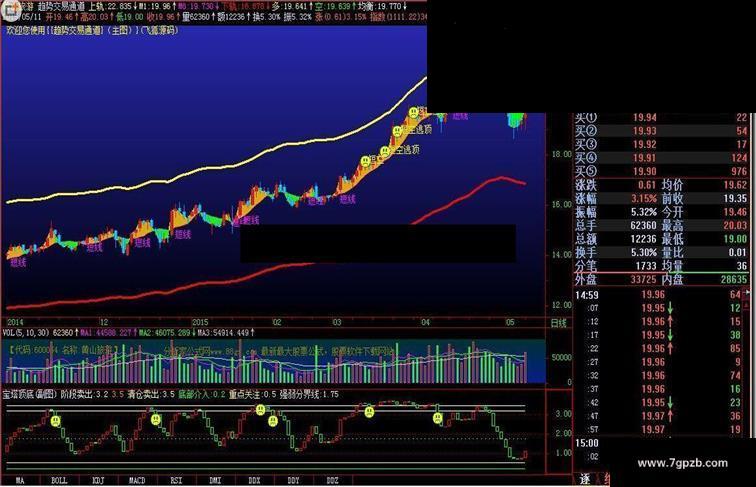756x487 pixels.
Task: Open the KDJ indicator tab
Action: tap(98, 480)
